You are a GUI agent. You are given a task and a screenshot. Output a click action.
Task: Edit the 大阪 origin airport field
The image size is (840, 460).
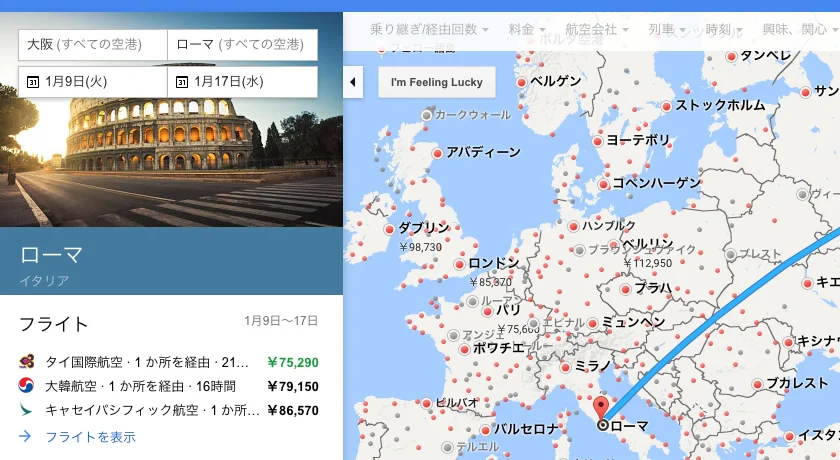[92, 45]
